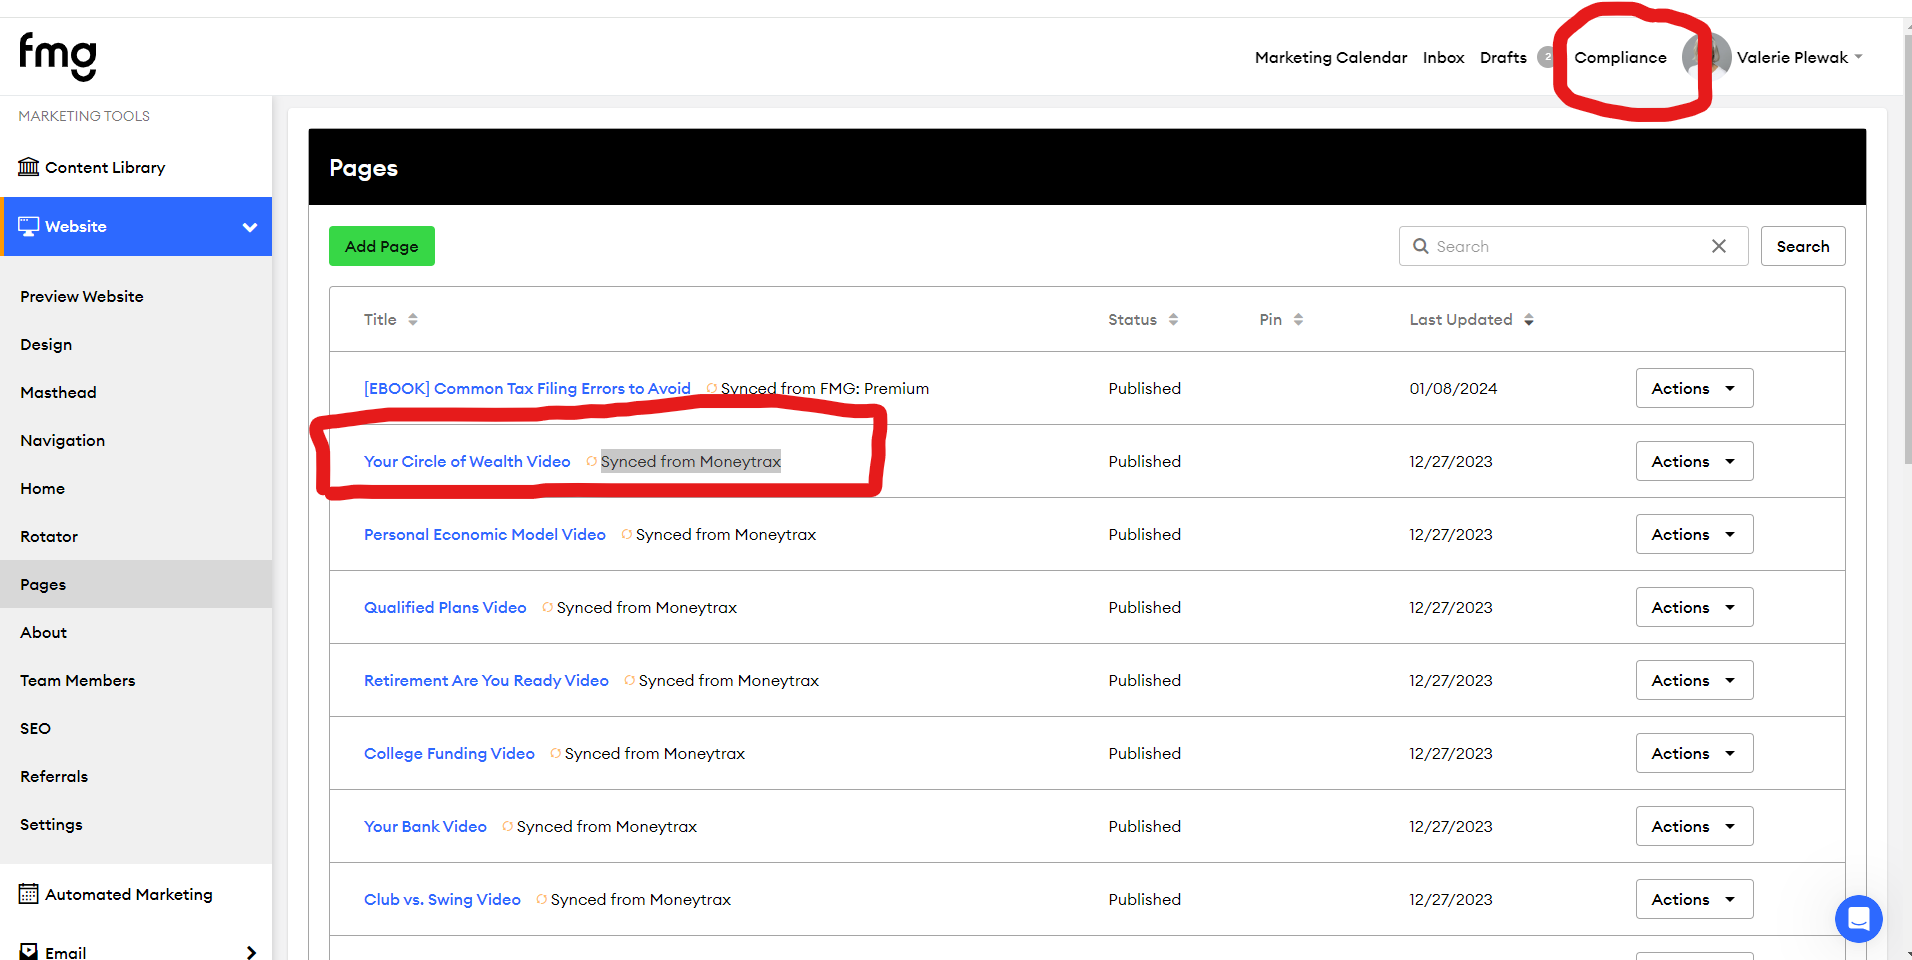Open Drafts in the top navigation
The height and width of the screenshot is (960, 1912).
[x=1503, y=57]
